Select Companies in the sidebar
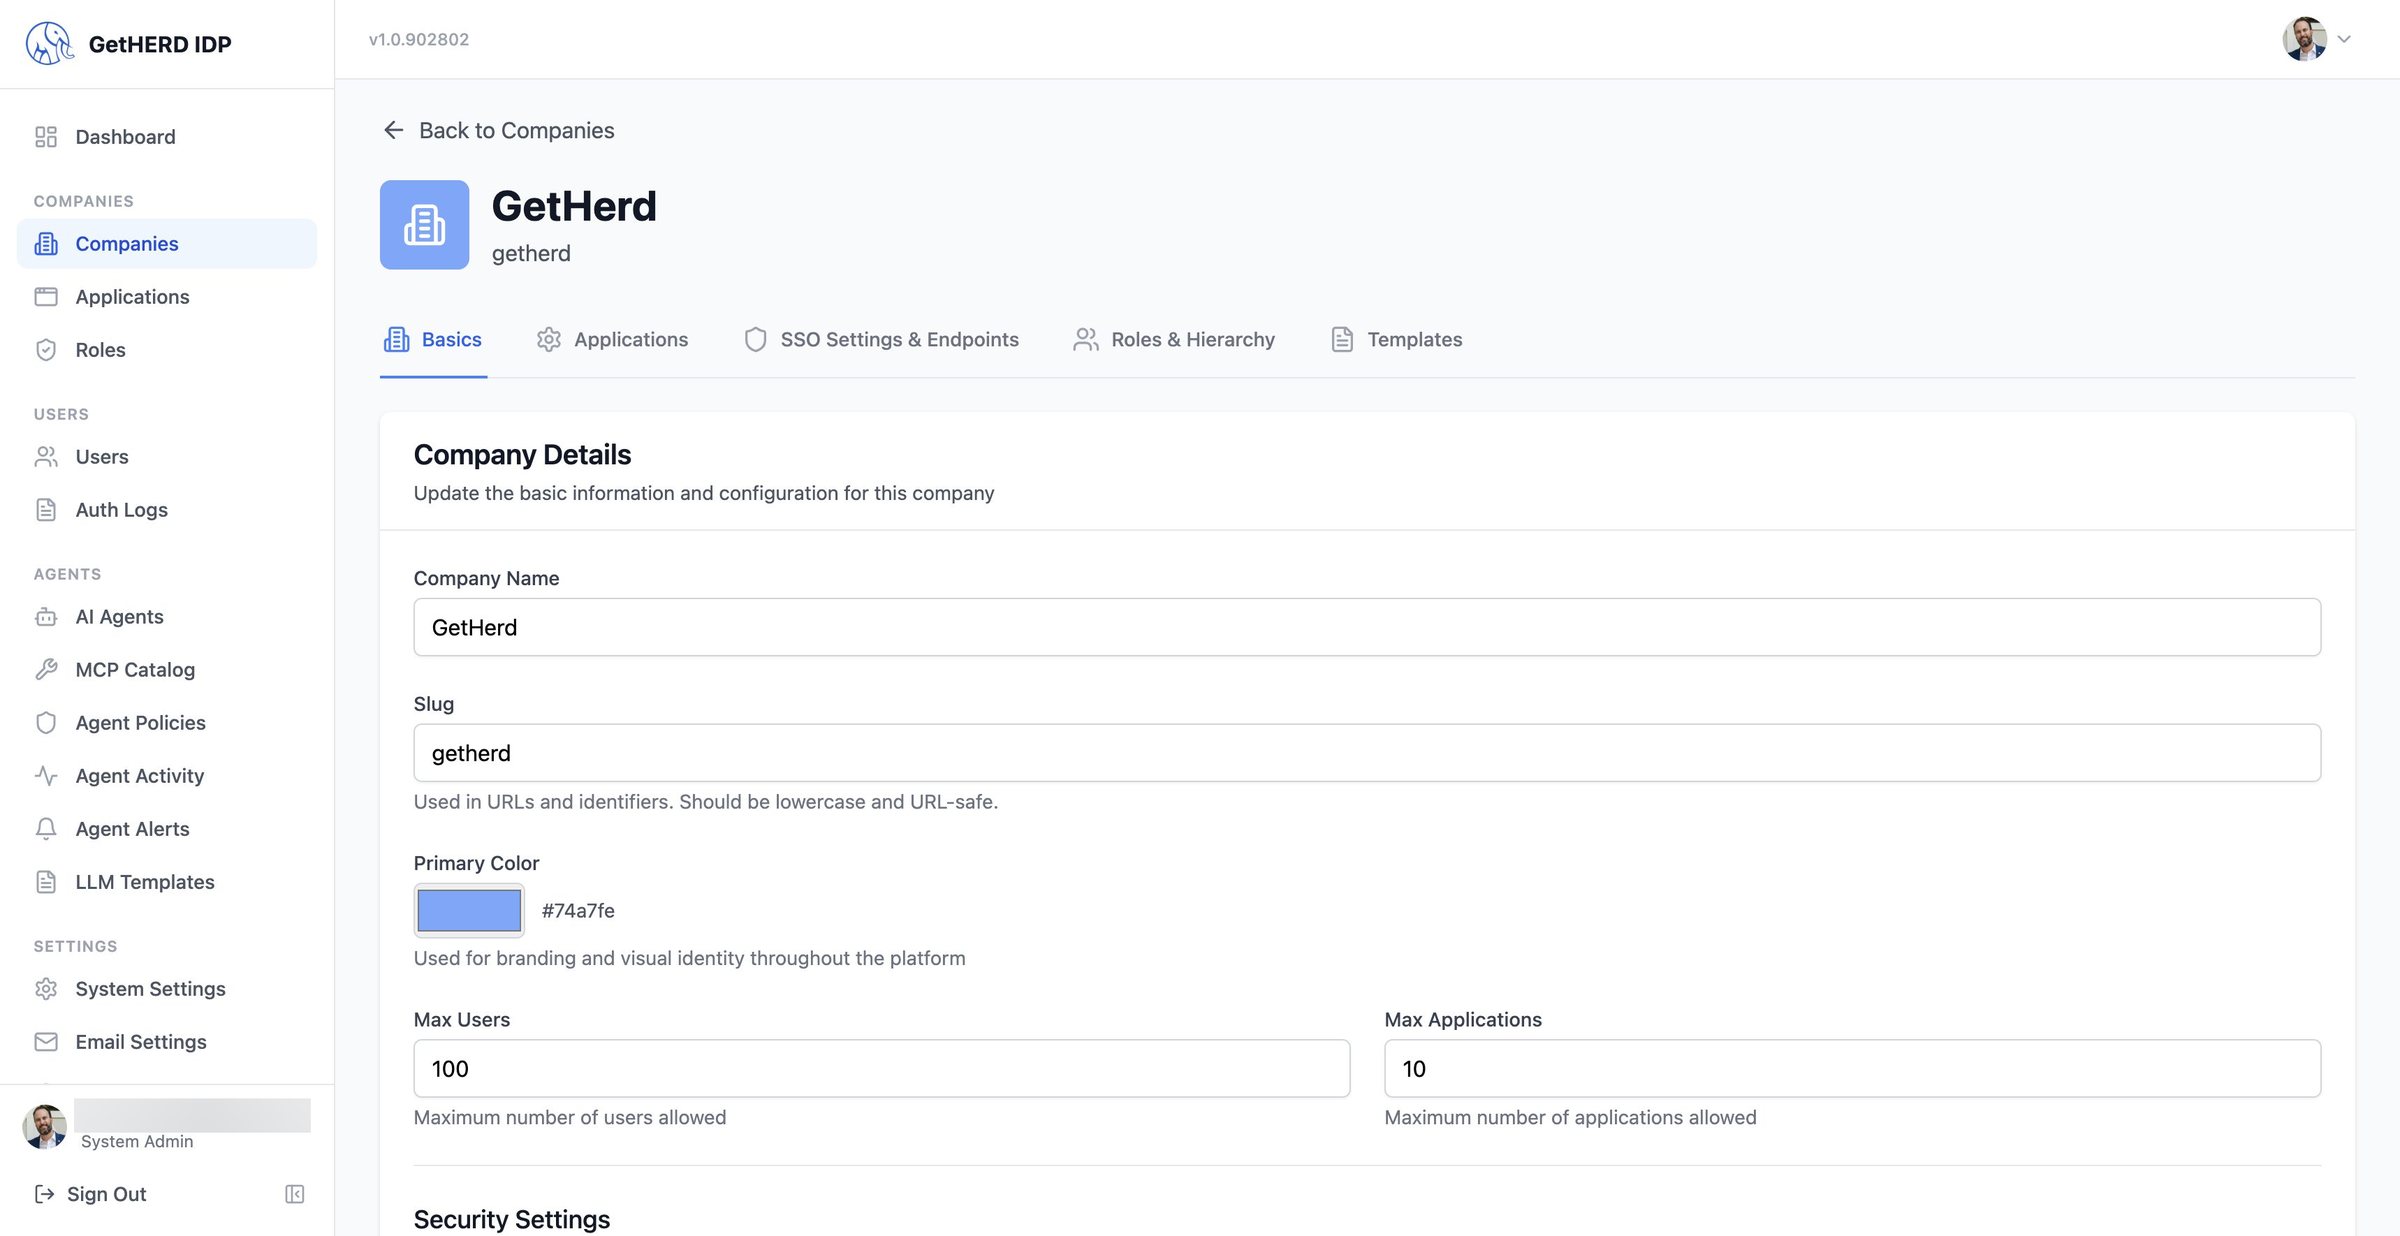Screen dimensions: 2400x1236 click(167, 244)
